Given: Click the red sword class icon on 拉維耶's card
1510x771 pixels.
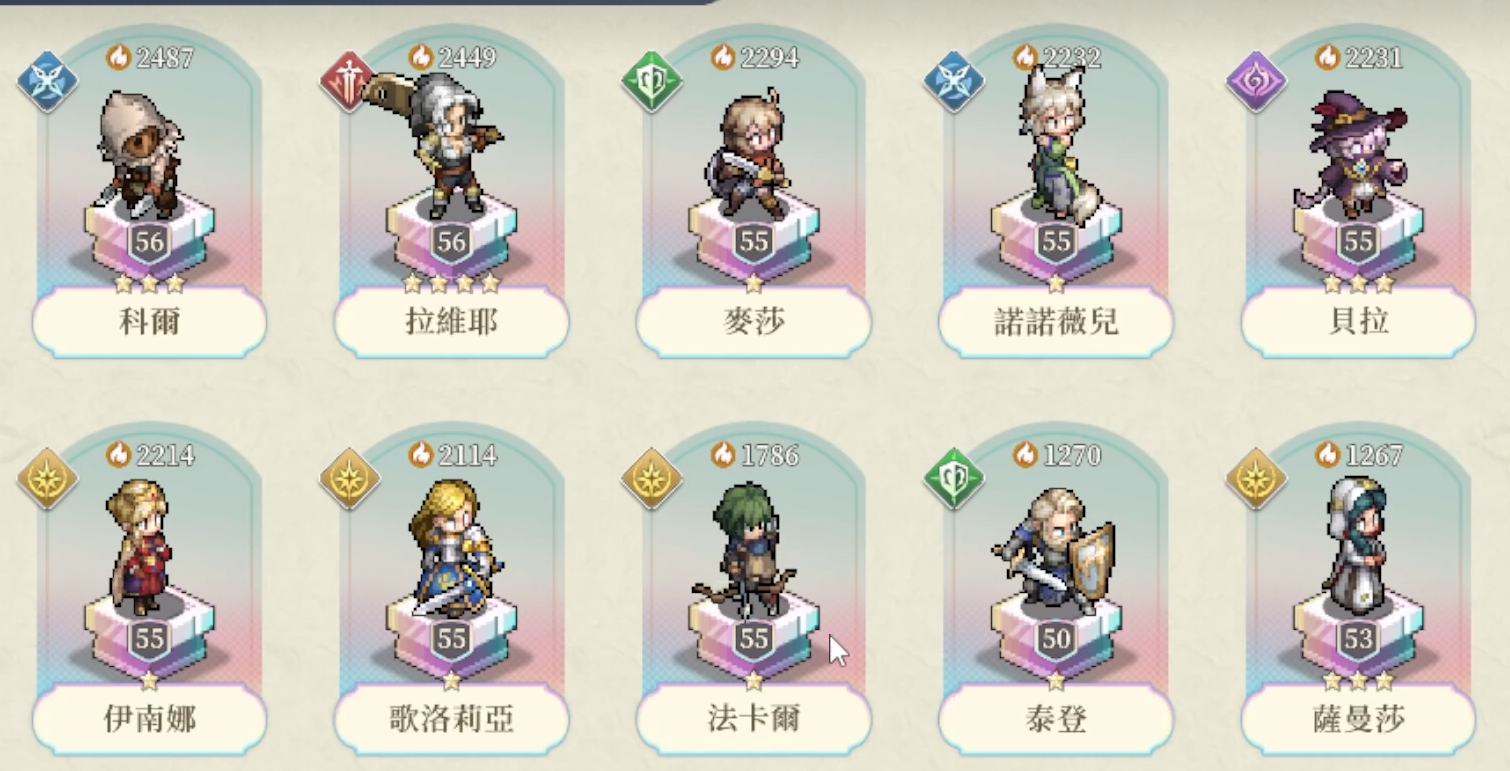Looking at the screenshot, I should click(x=349, y=82).
